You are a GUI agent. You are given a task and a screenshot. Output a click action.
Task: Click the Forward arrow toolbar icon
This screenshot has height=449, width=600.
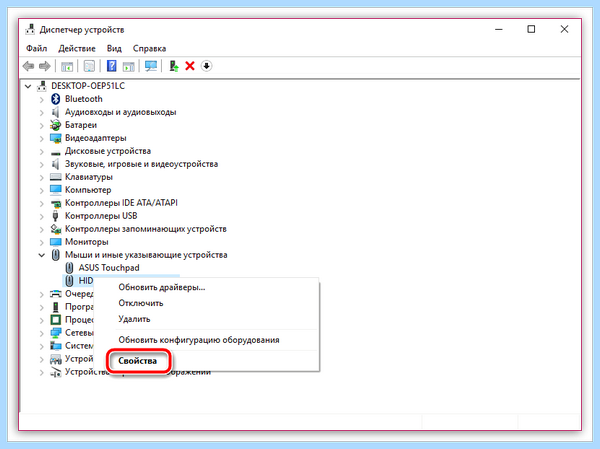pyautogui.click(x=45, y=66)
